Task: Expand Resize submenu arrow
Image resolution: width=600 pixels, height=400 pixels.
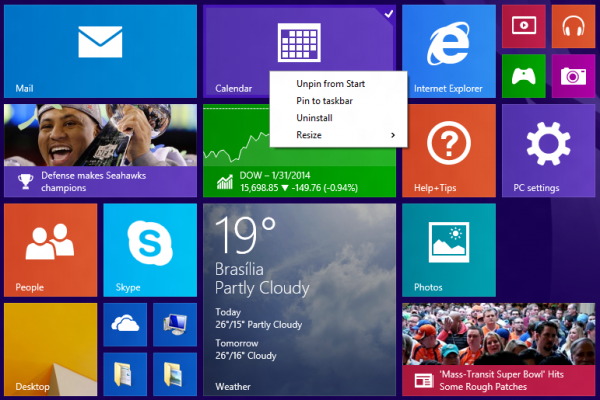Action: [x=393, y=135]
